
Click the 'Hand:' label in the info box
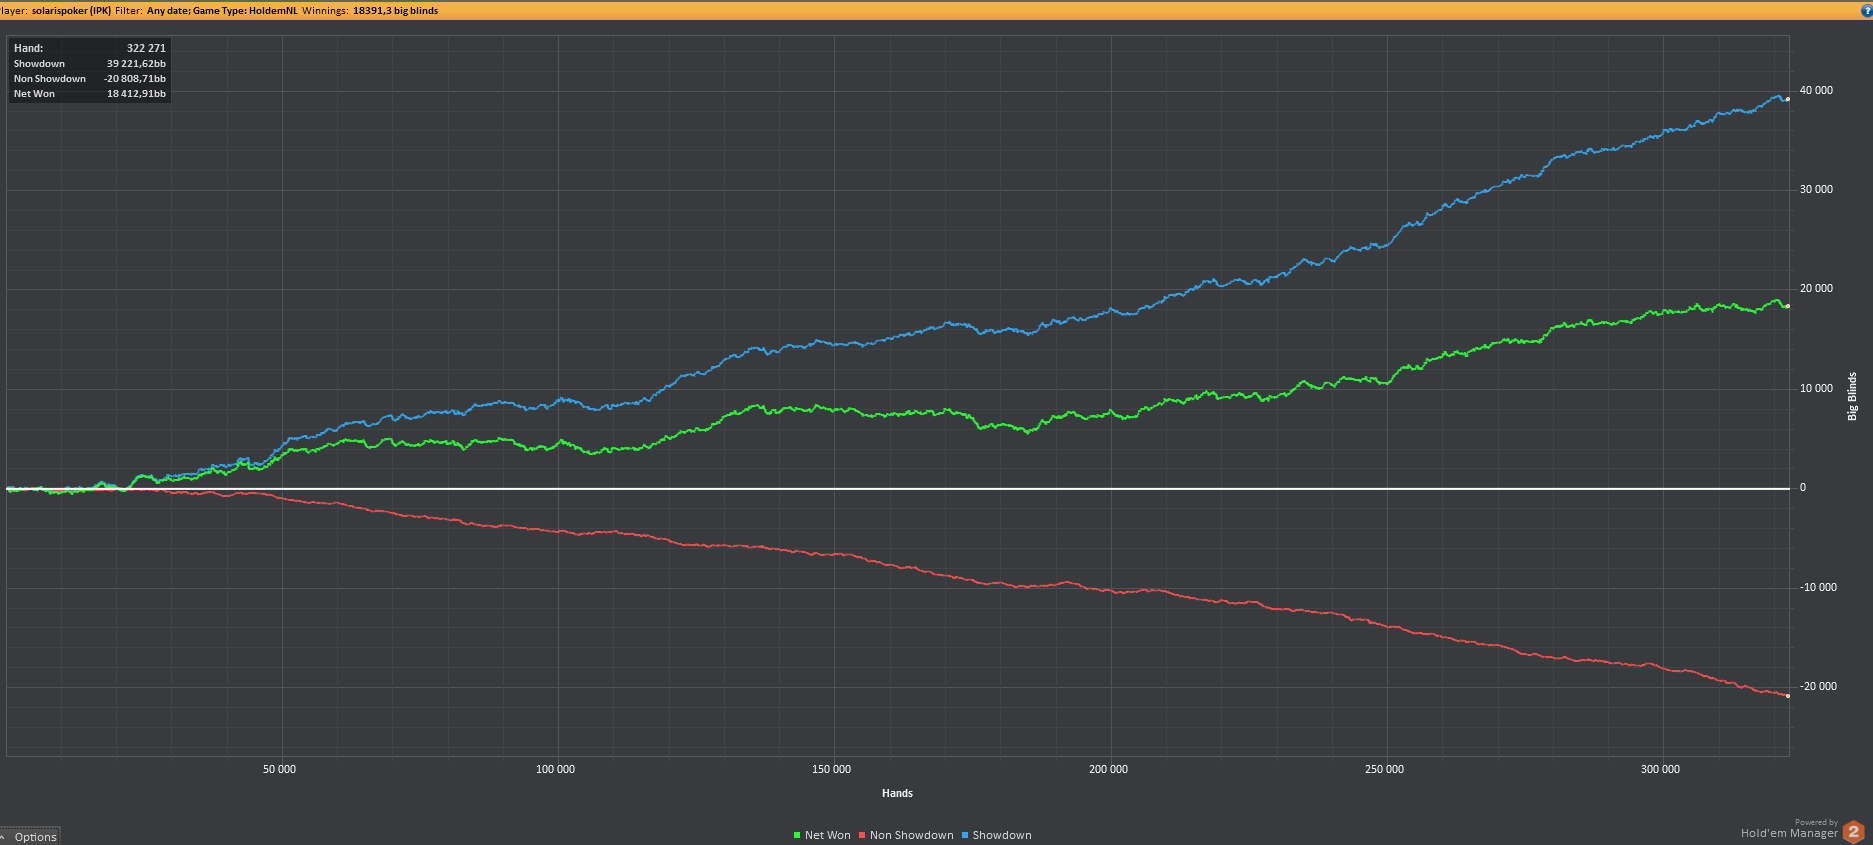click(28, 48)
